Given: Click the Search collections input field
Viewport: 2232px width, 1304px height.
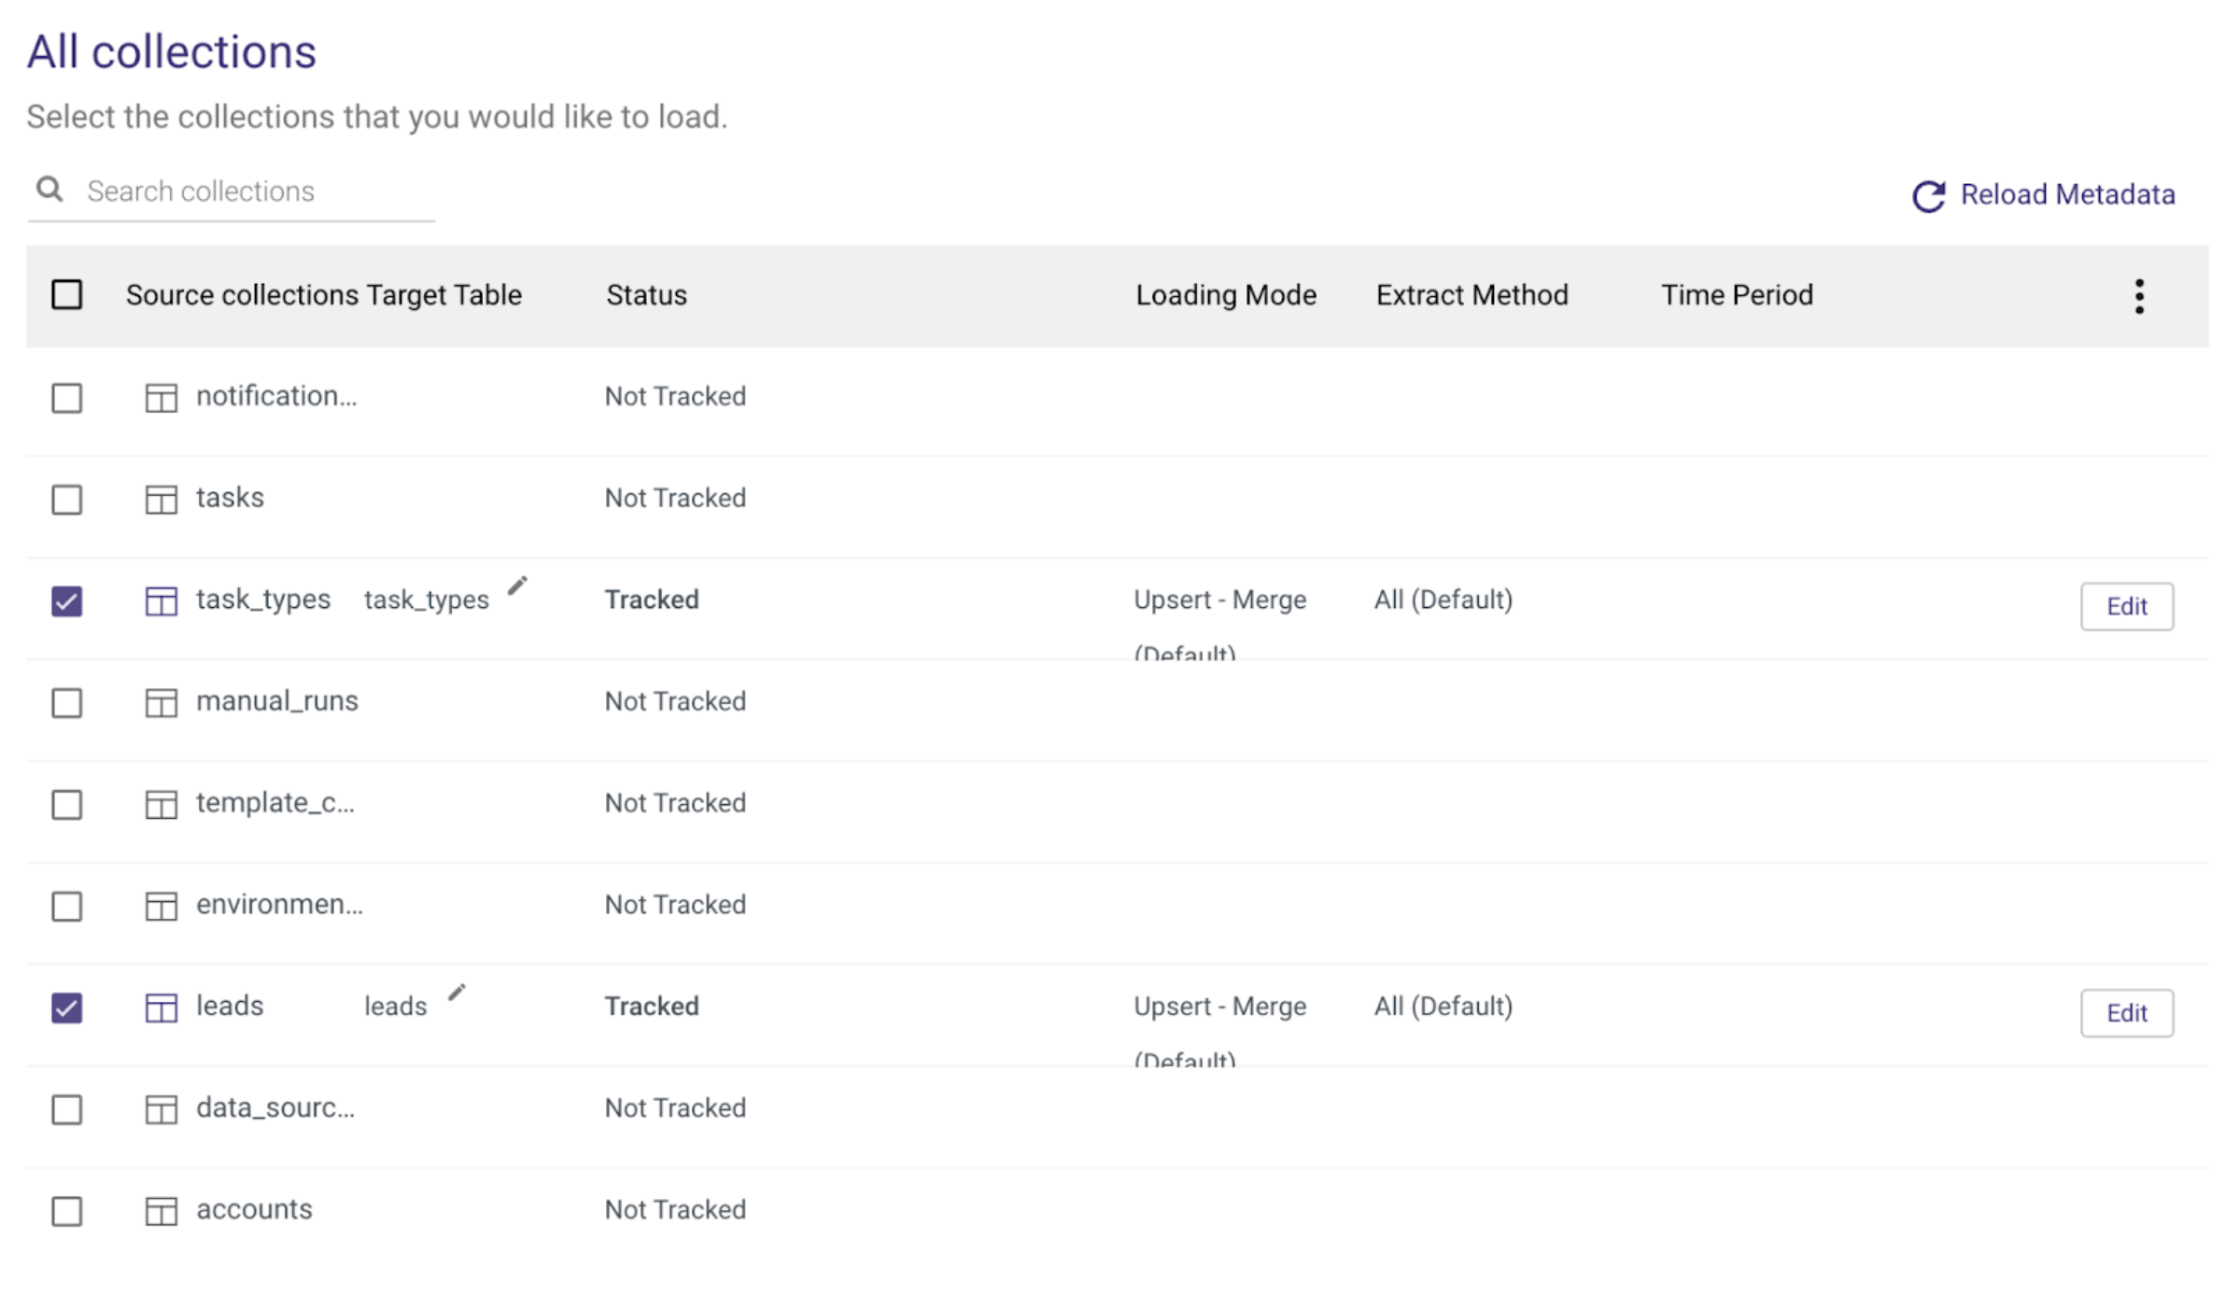Looking at the screenshot, I should pos(255,191).
